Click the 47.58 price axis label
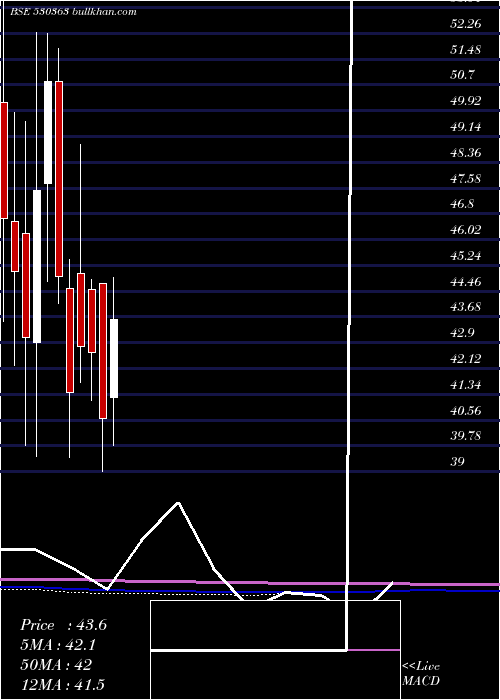This screenshot has height=700, width=500. coord(466,179)
